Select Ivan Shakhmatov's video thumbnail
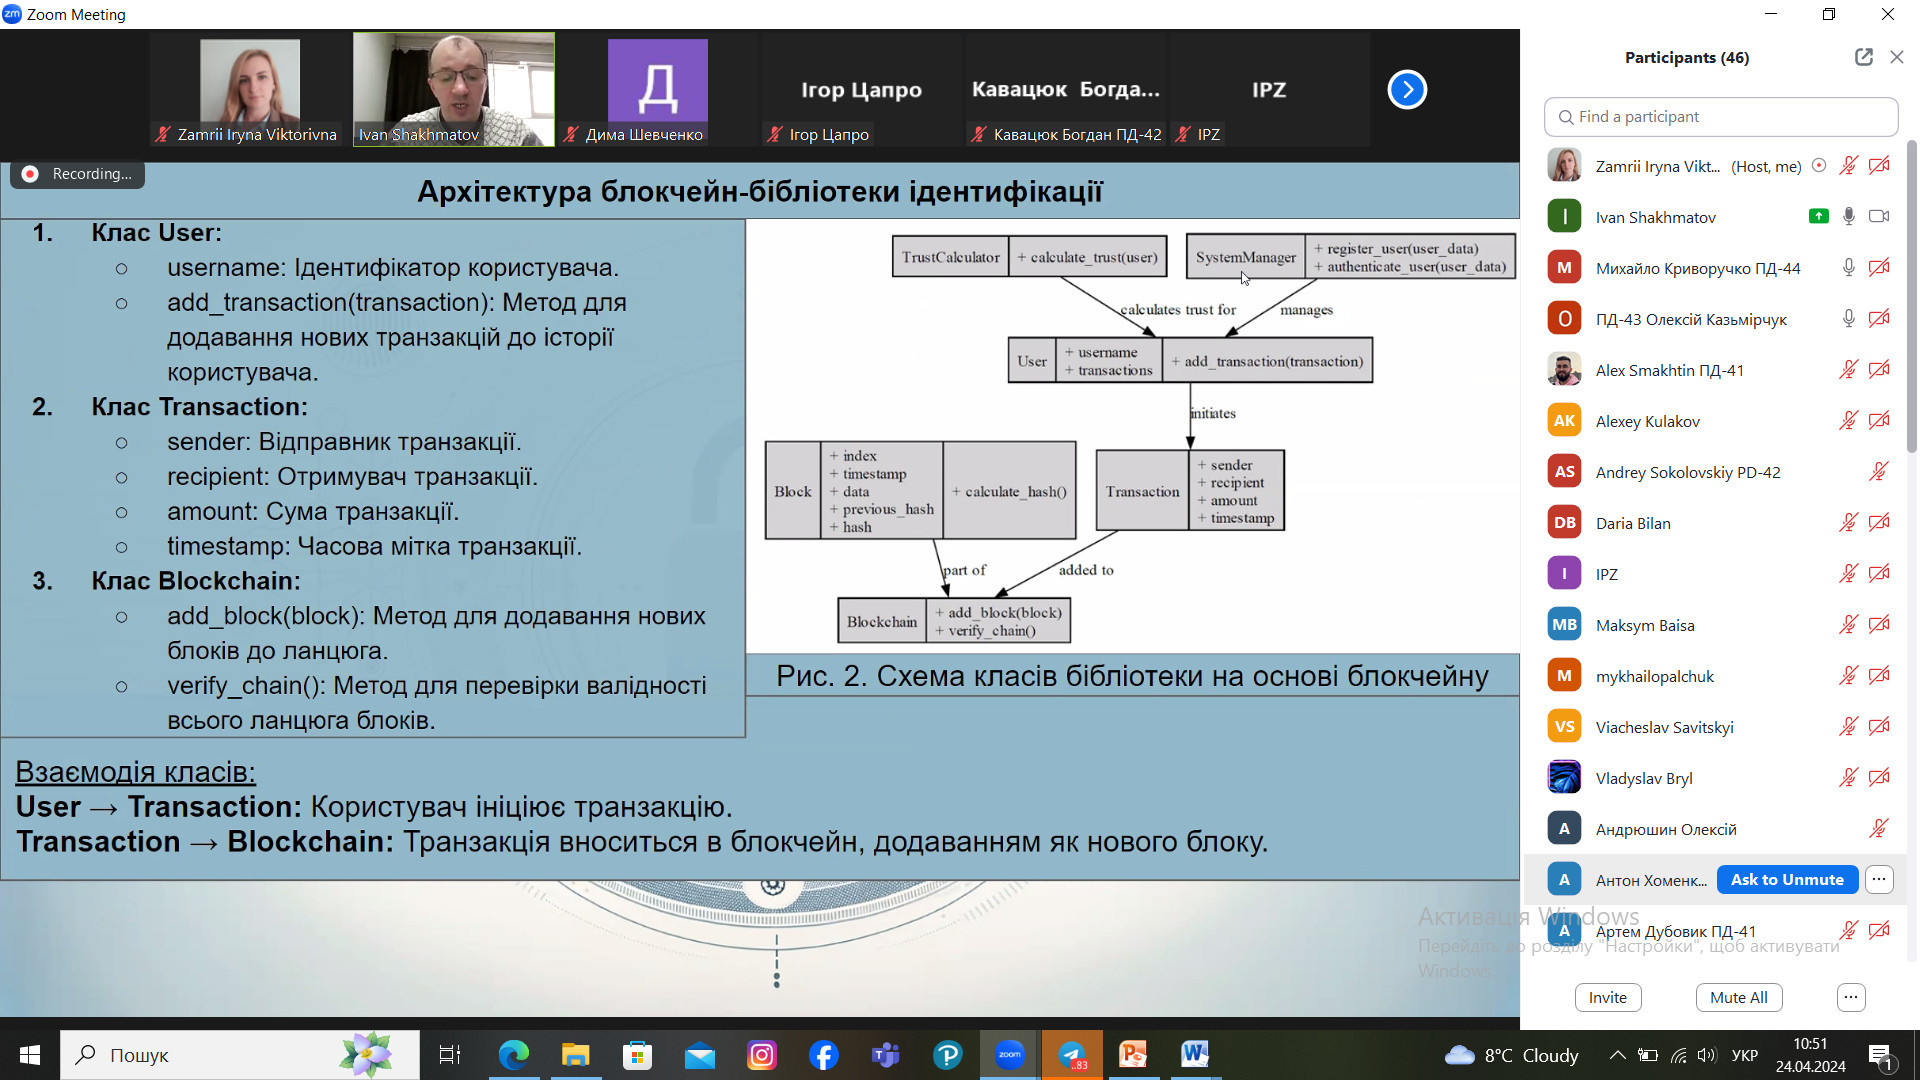The image size is (1920, 1080). point(454,89)
